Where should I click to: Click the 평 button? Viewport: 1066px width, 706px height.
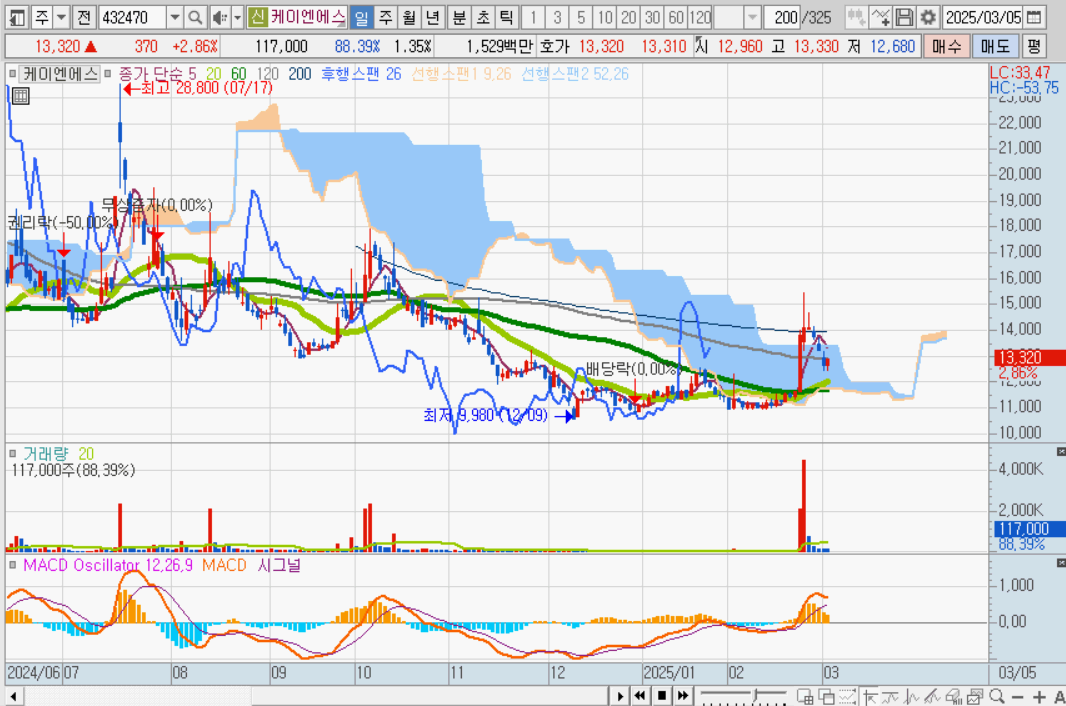(1033, 46)
